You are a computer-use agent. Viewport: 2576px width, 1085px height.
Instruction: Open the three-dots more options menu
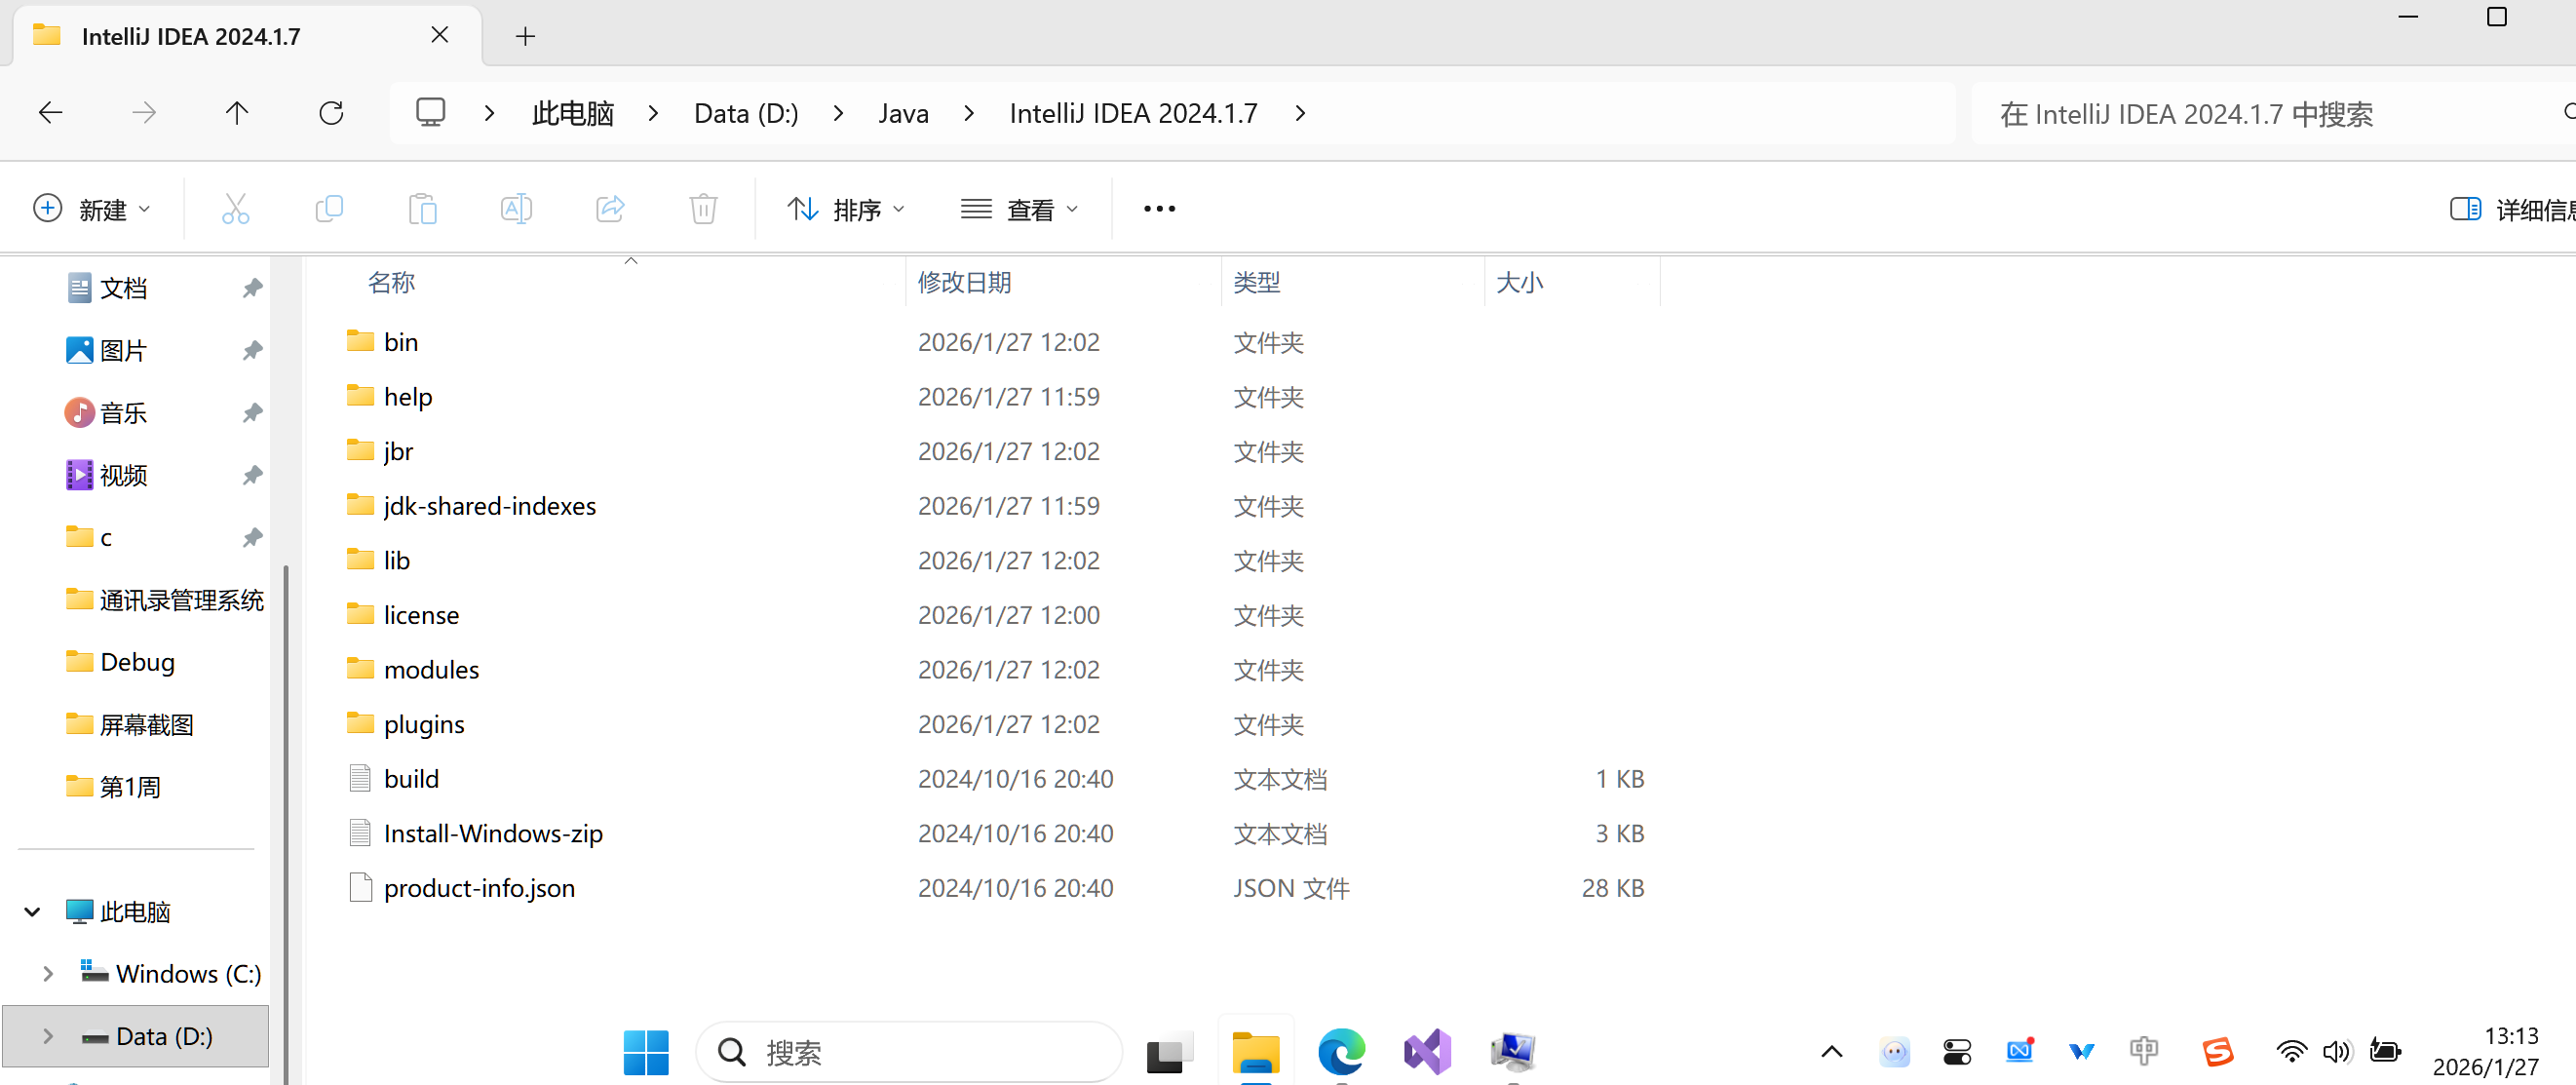(1159, 209)
